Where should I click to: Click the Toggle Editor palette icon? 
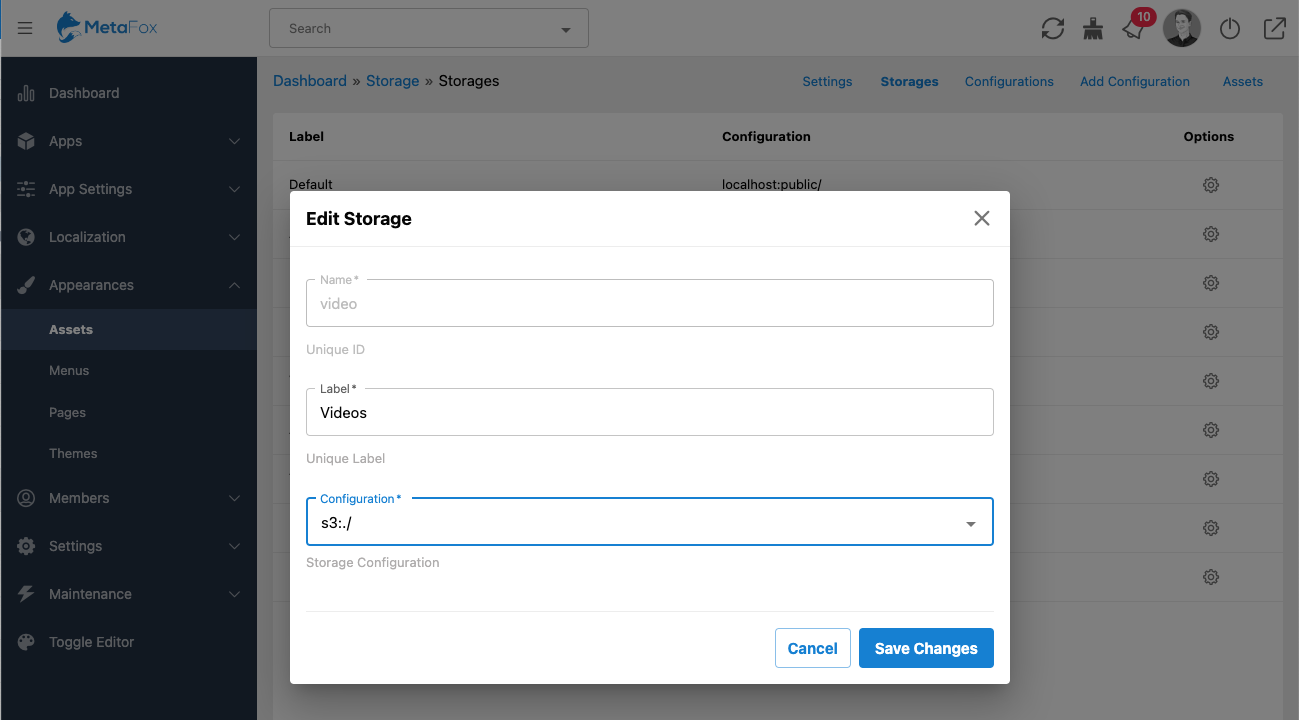click(27, 642)
